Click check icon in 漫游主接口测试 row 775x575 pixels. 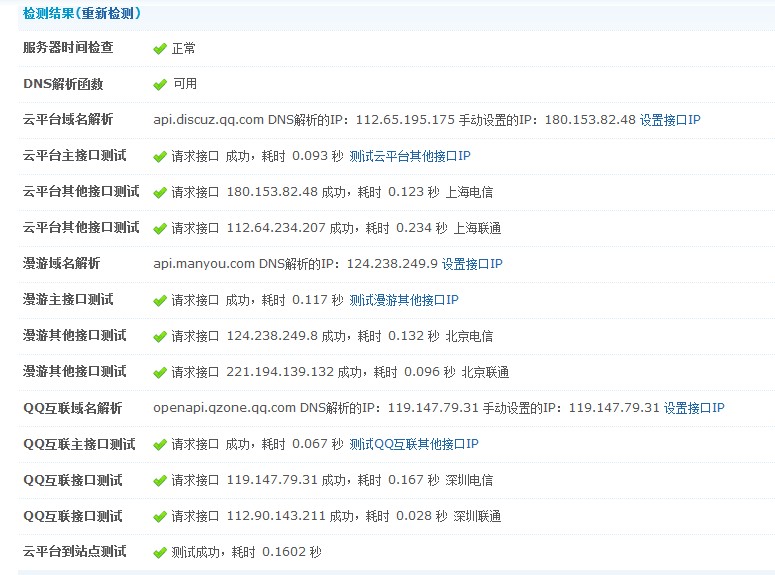click(160, 301)
